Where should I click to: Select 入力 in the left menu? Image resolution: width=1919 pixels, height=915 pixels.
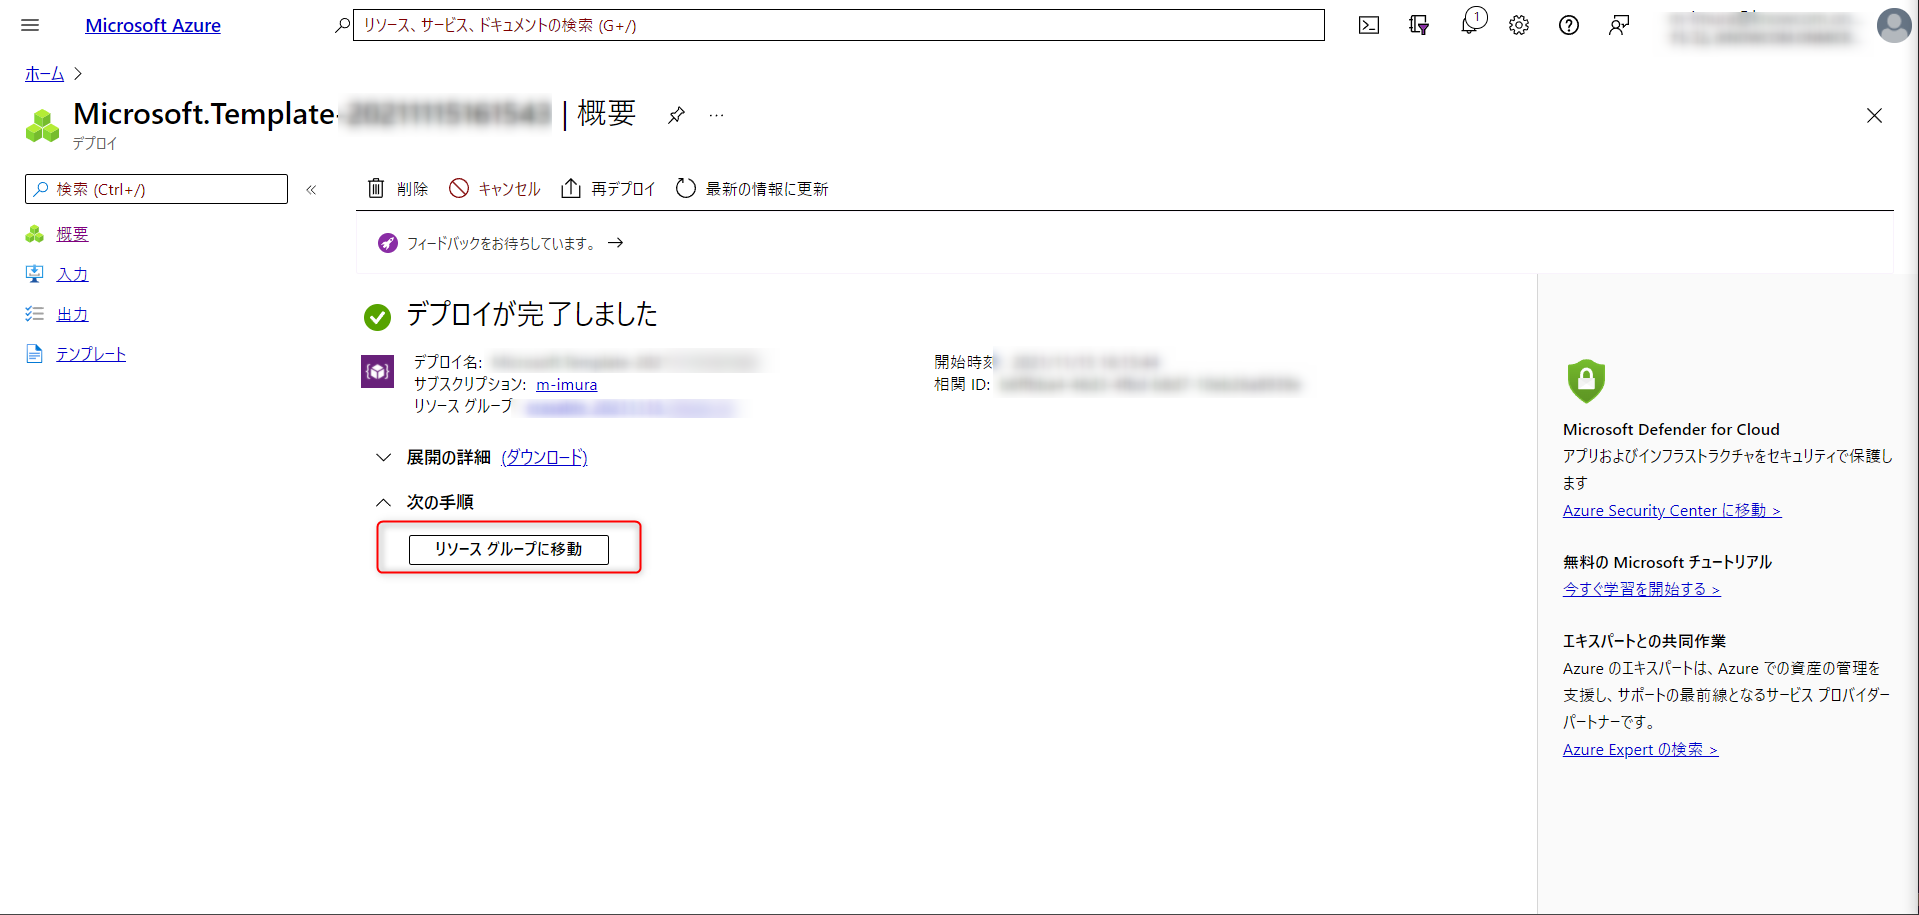coord(72,274)
